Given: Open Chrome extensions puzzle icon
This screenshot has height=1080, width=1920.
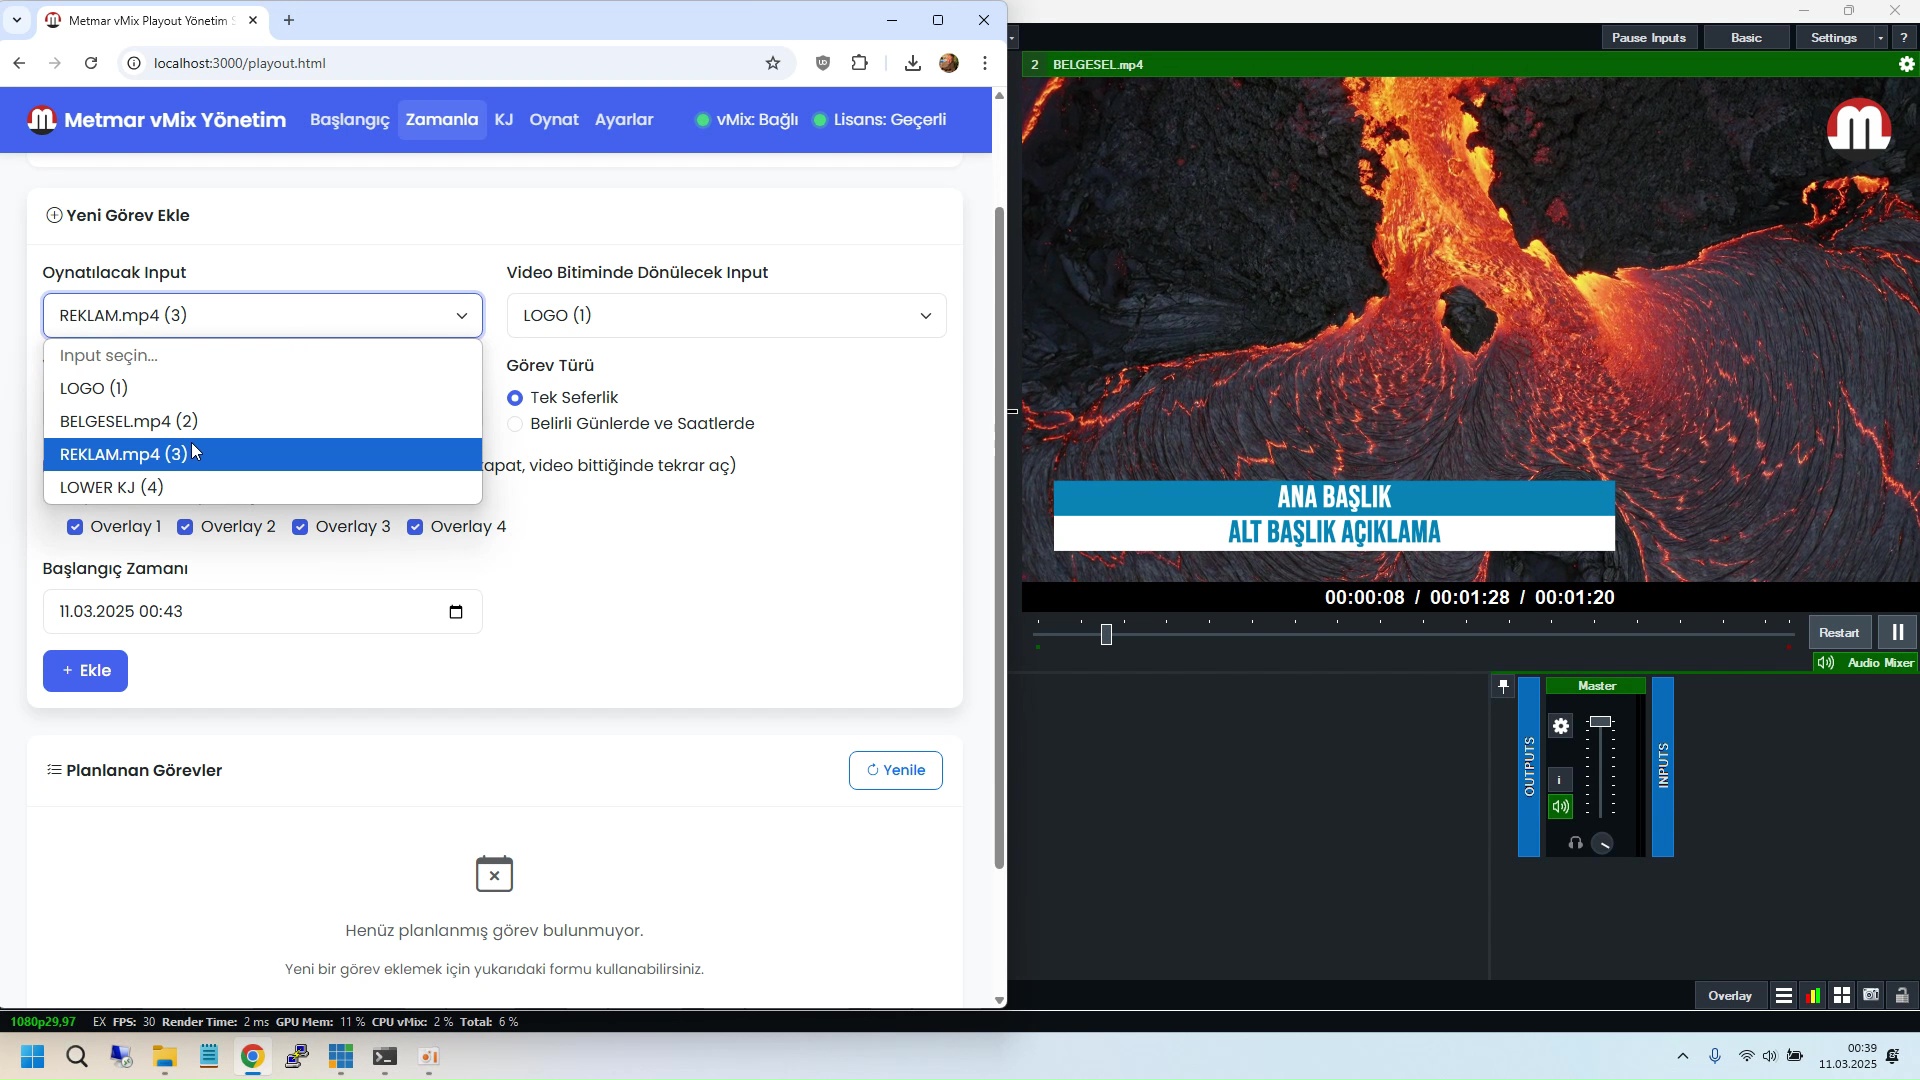Looking at the screenshot, I should click(860, 63).
